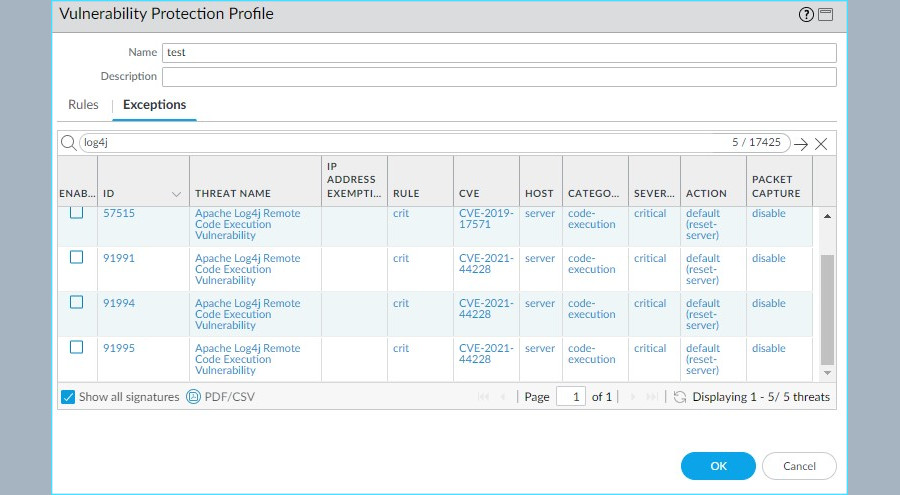Click the PDF/CSV export link
The height and width of the screenshot is (495, 900).
[230, 397]
